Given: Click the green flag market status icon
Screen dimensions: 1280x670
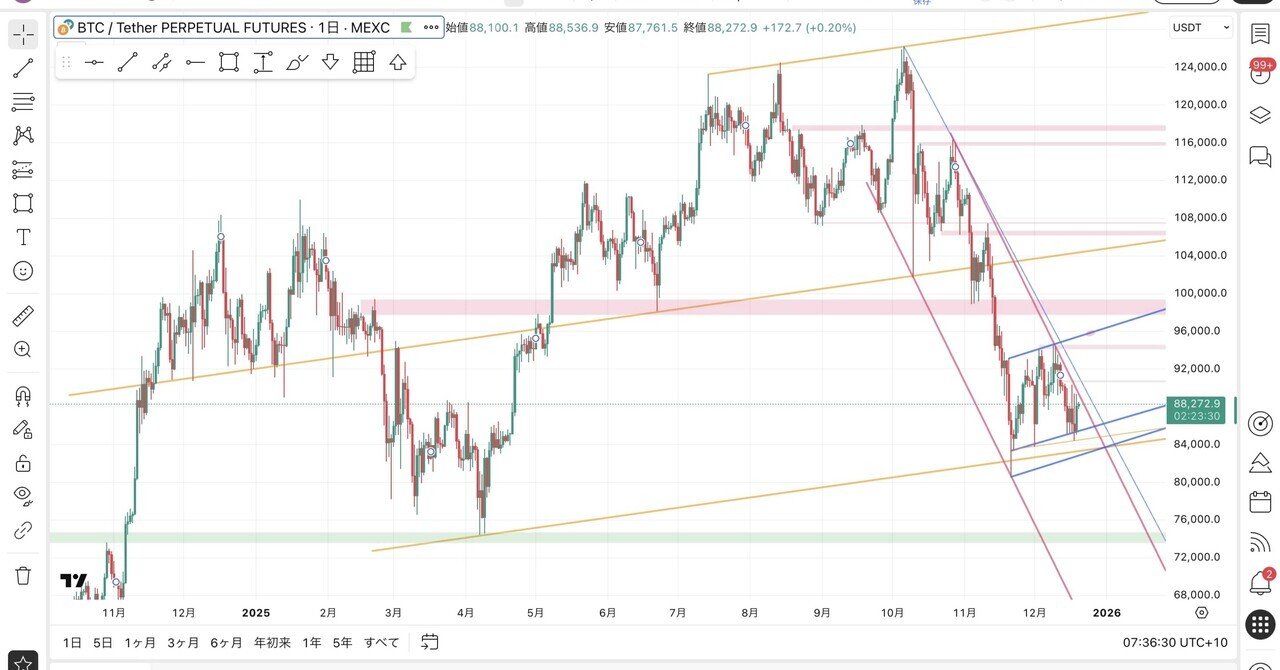Looking at the screenshot, I should (406, 27).
